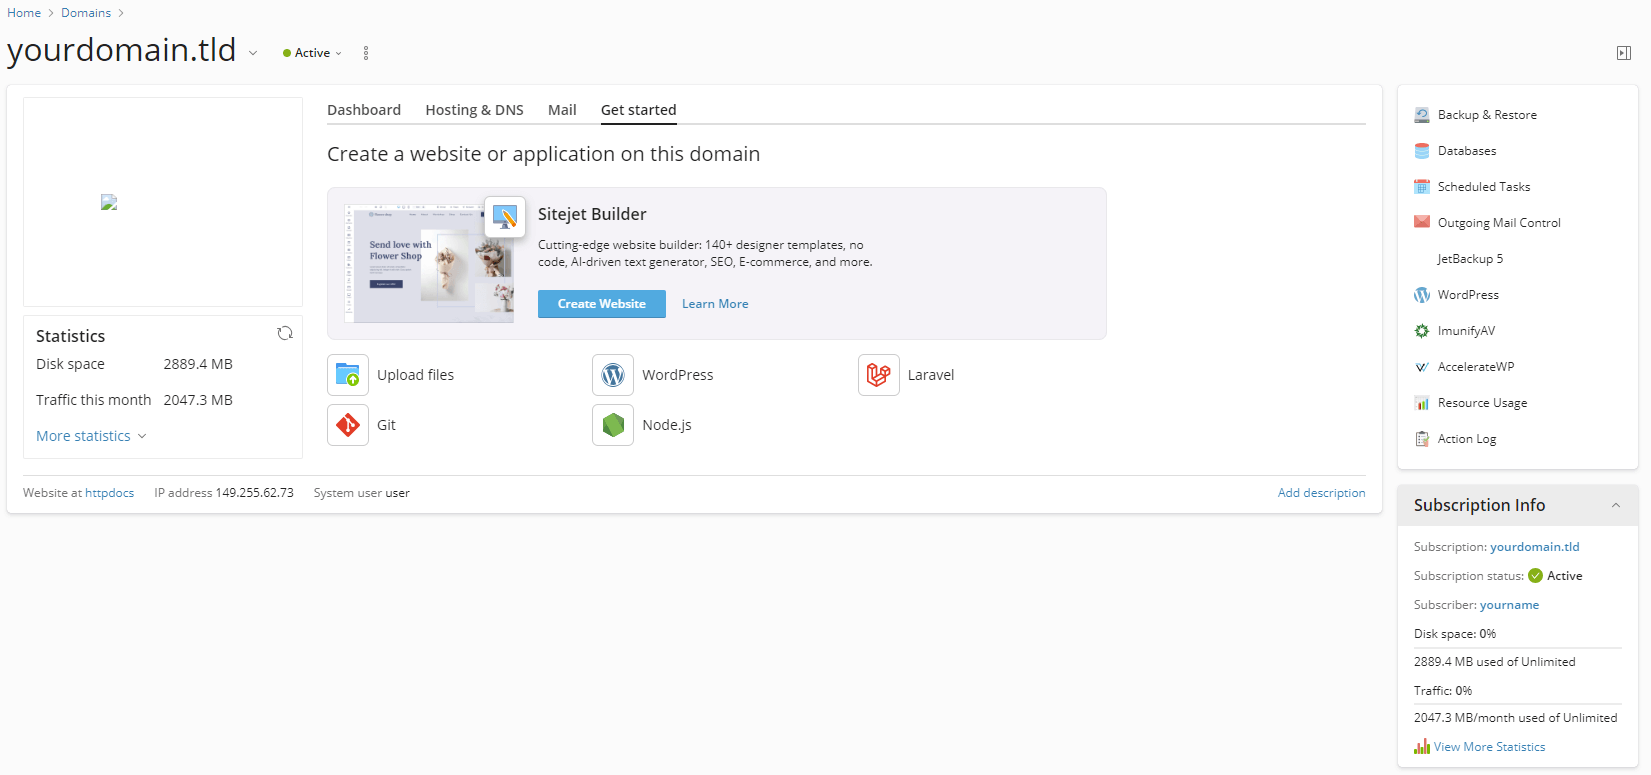Click the Learn More link
Image resolution: width=1651 pixels, height=775 pixels.
coord(715,304)
